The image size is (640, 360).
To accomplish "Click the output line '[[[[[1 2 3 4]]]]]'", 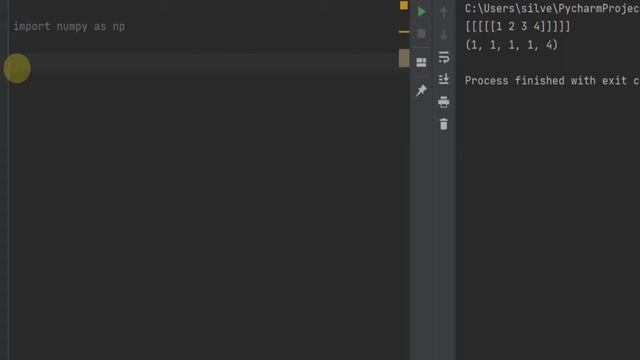I will coord(518,27).
